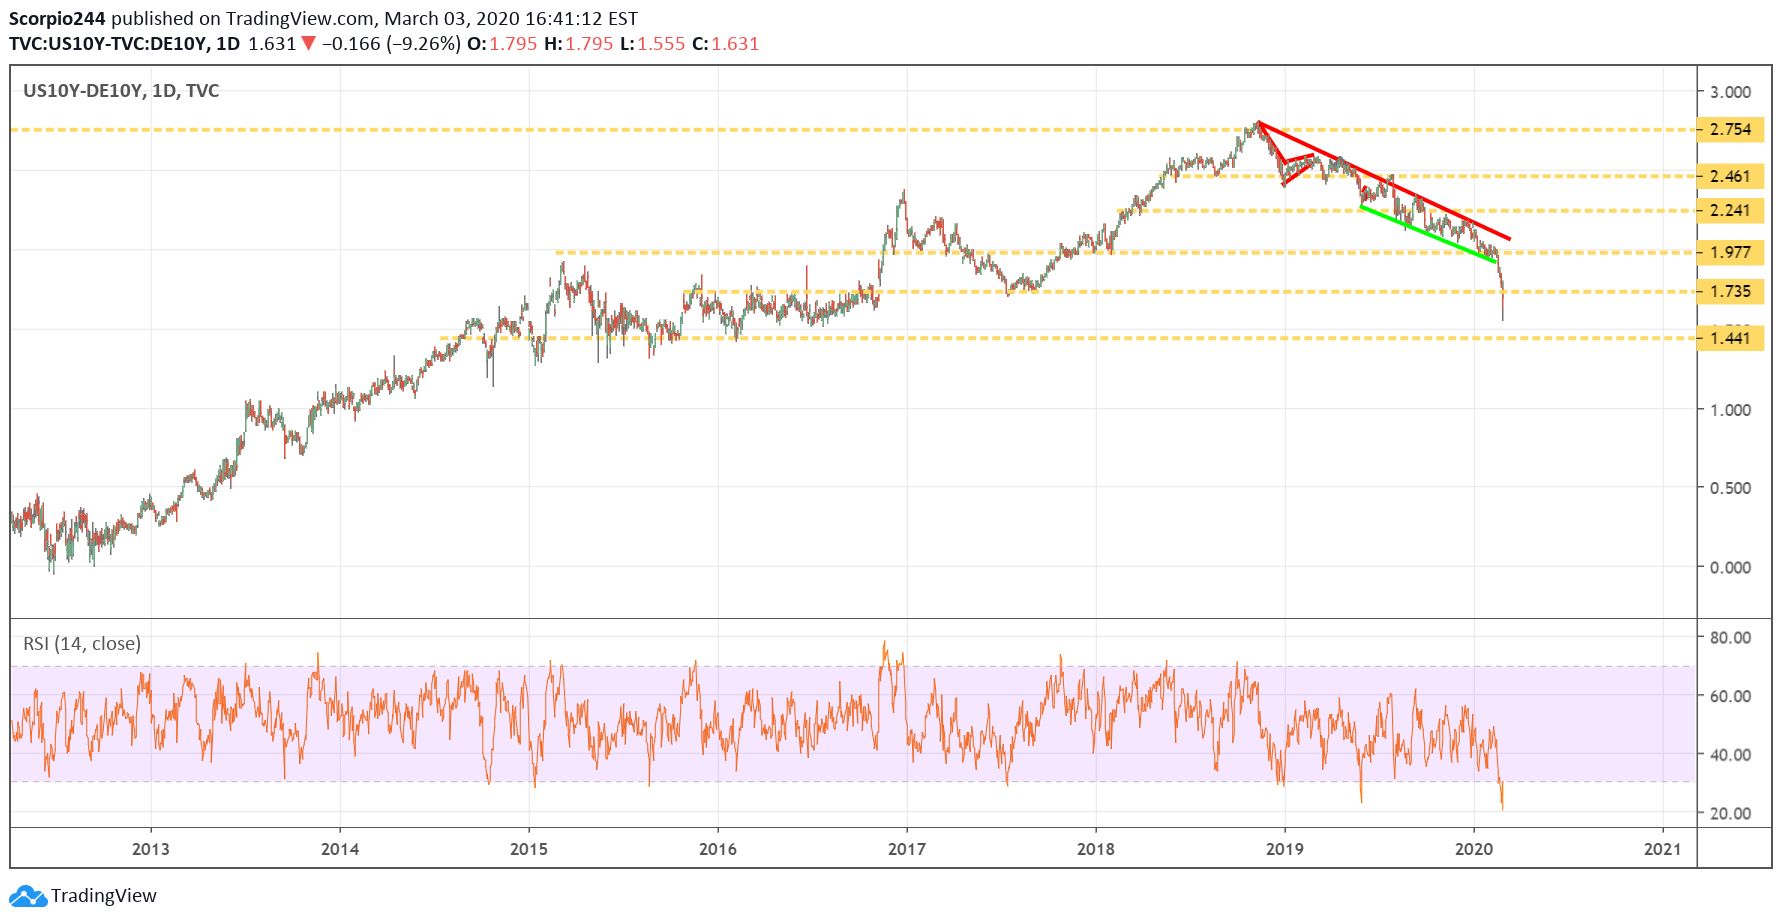Click the 1.441 price level label
The image size is (1782, 923).
pyautogui.click(x=1730, y=338)
